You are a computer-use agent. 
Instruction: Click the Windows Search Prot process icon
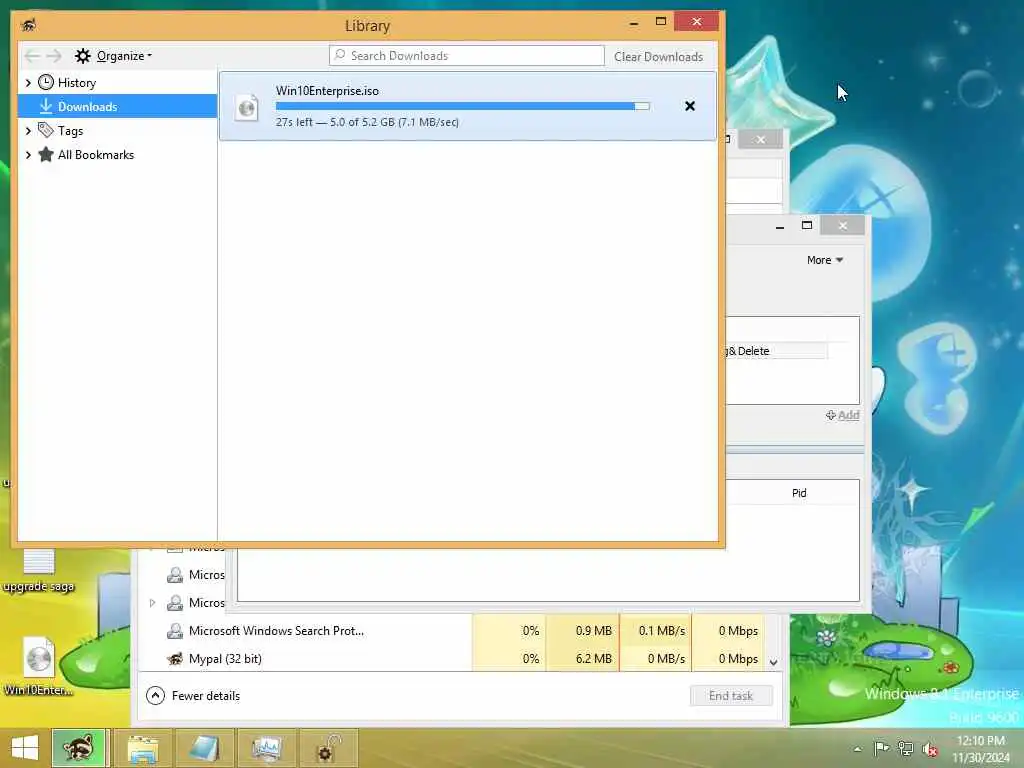[x=174, y=631]
